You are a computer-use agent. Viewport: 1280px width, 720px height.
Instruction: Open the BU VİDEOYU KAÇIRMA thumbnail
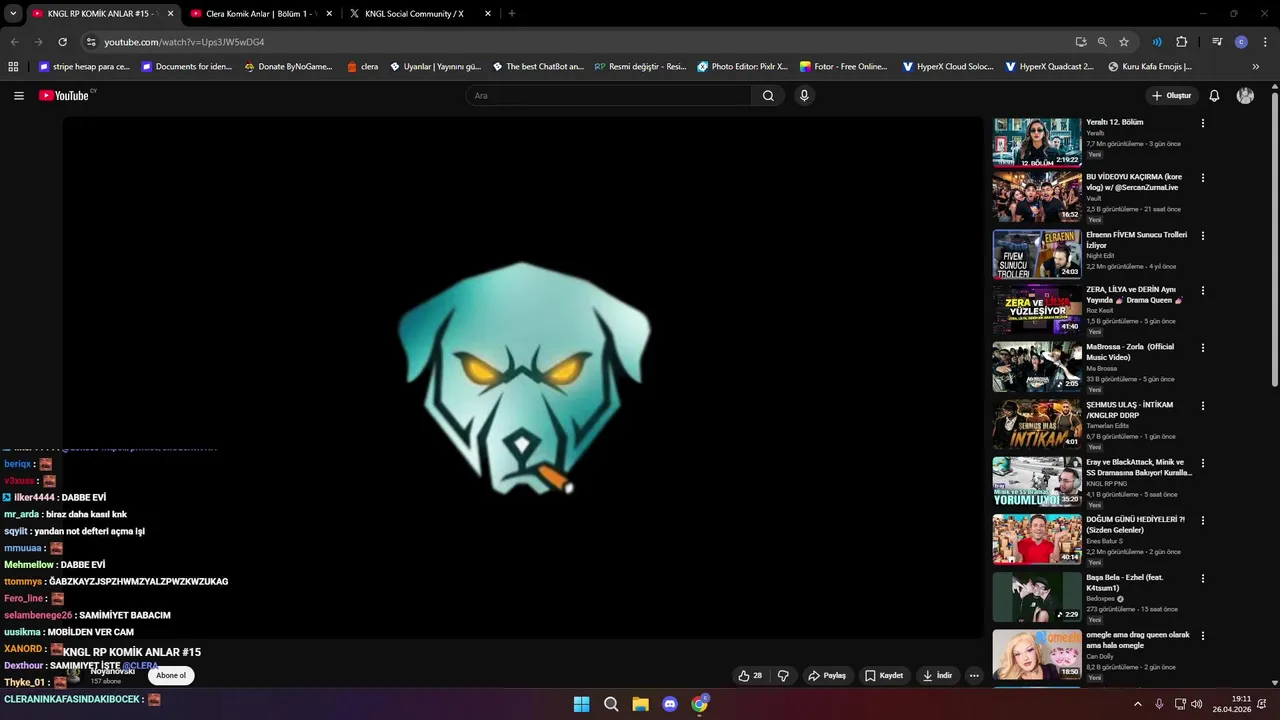(x=1037, y=197)
